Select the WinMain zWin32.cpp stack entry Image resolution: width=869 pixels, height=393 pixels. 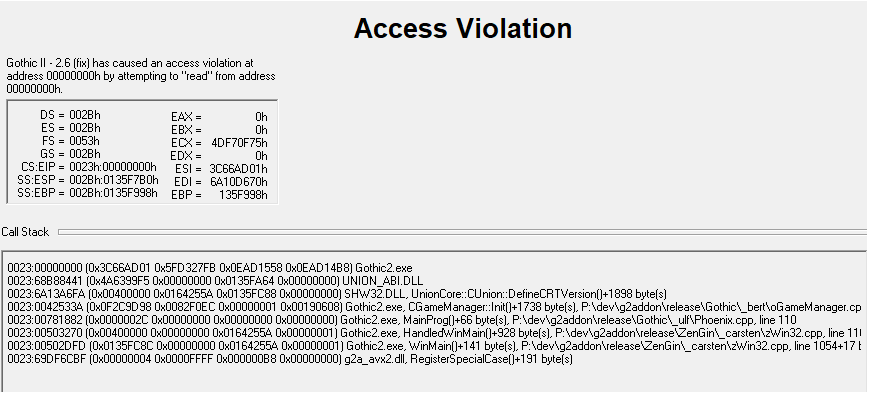tap(434, 346)
